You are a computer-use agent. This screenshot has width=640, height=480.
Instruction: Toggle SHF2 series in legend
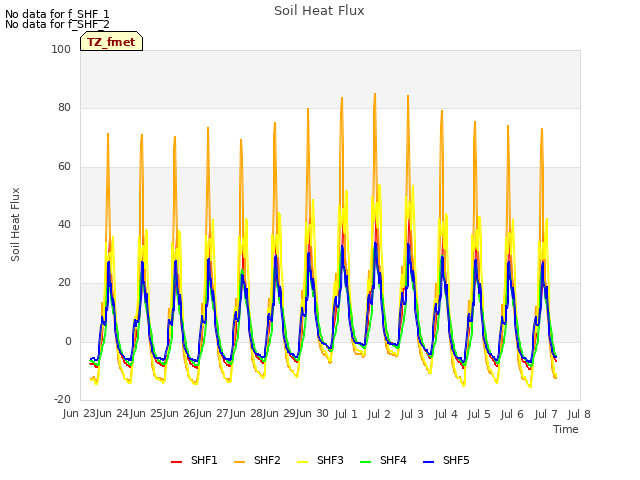257,460
